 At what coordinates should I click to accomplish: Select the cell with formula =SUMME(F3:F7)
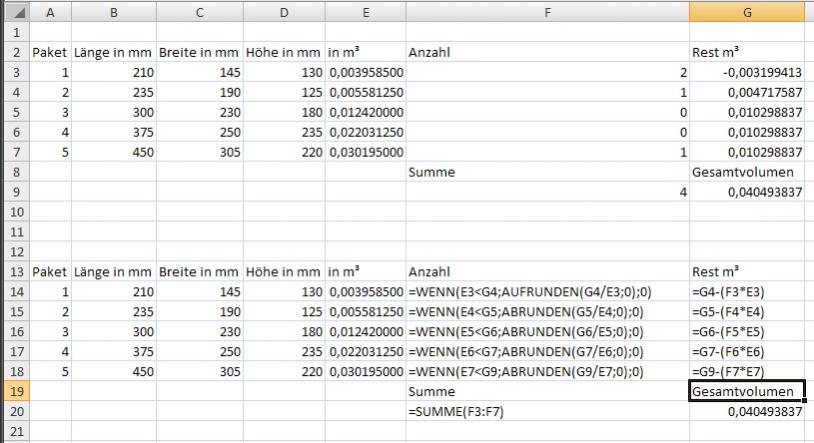point(546,411)
